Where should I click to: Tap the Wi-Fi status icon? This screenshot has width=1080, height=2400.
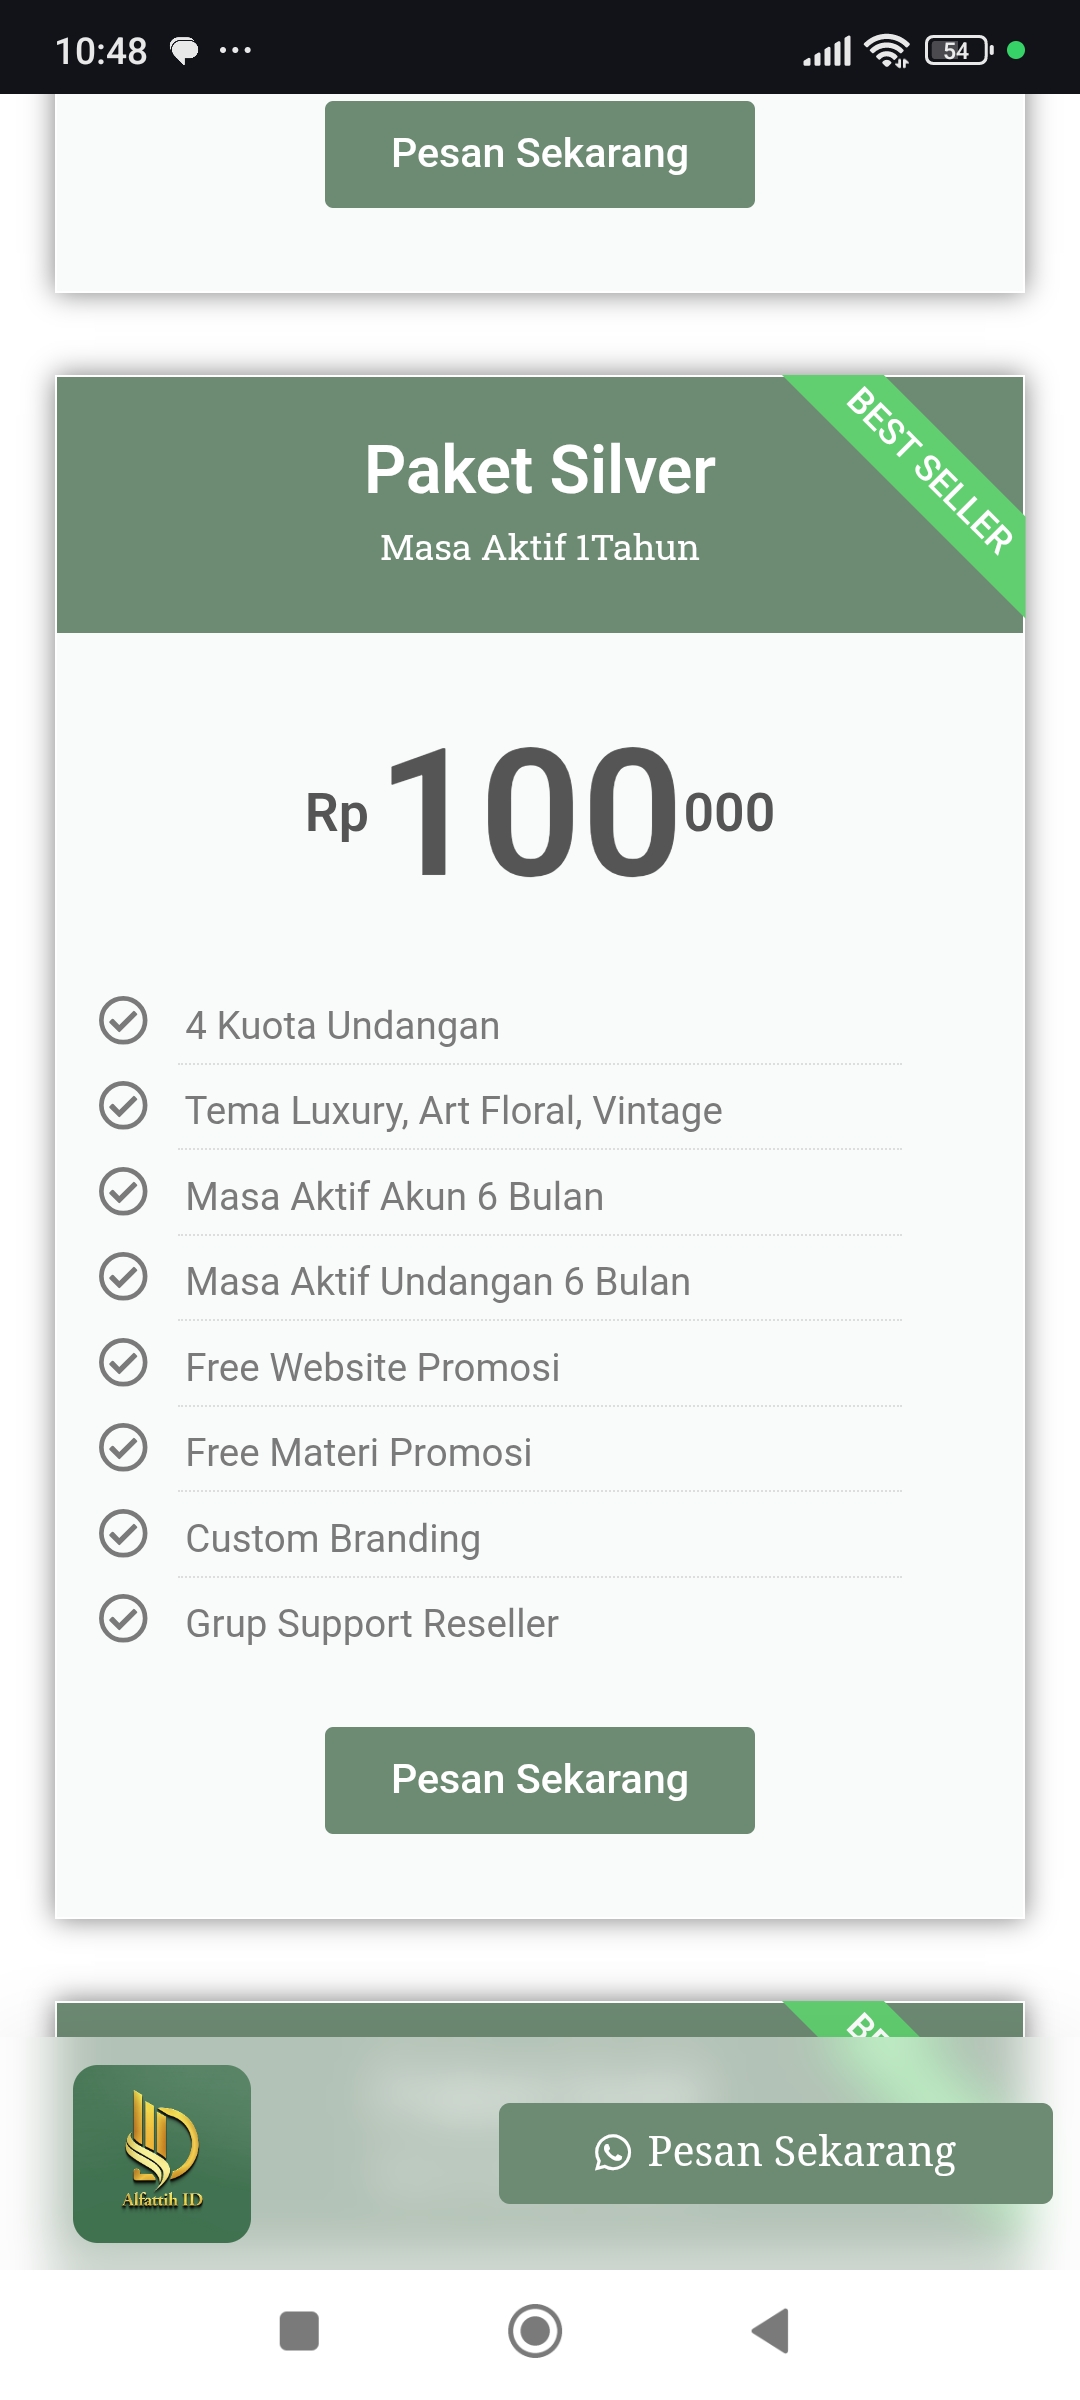click(887, 50)
